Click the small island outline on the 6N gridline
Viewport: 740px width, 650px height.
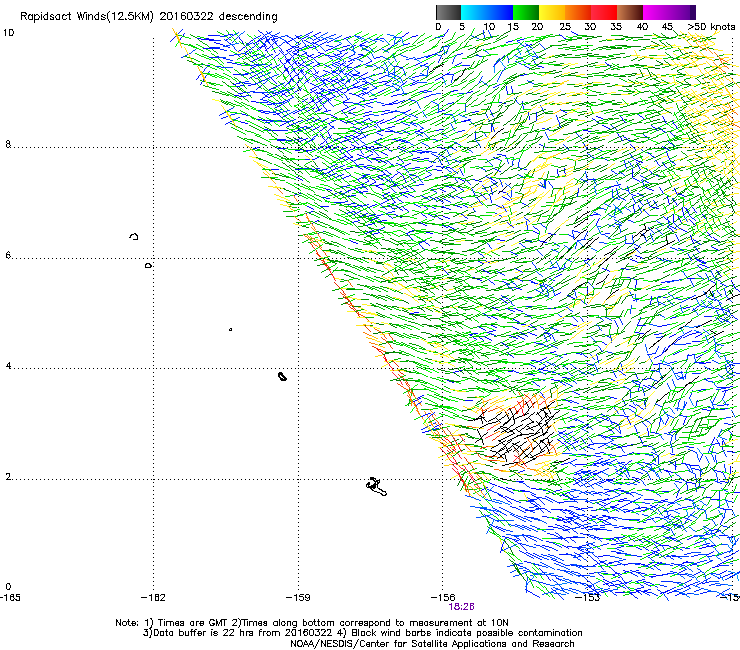pyautogui.click(x=148, y=266)
